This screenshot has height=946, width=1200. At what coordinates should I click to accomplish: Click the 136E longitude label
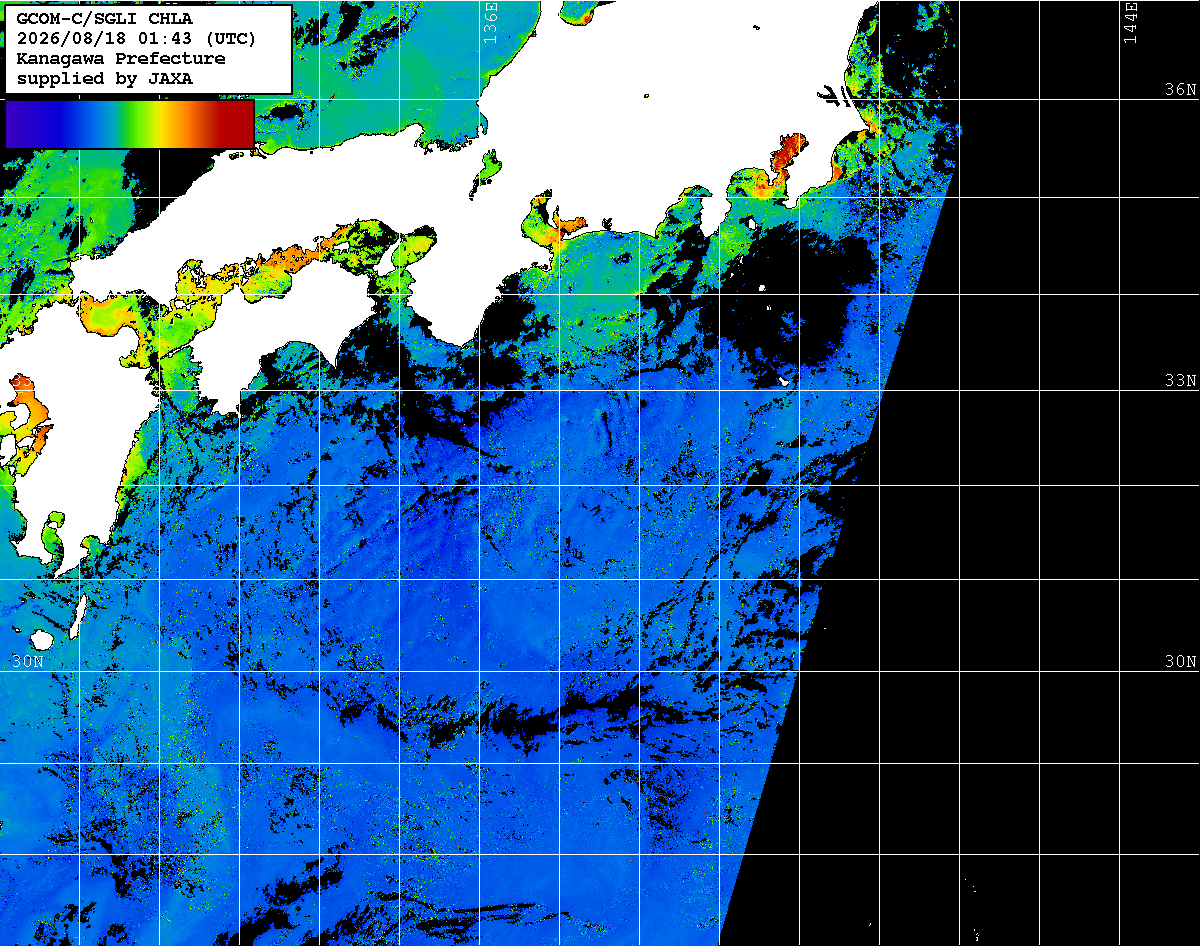490,21
